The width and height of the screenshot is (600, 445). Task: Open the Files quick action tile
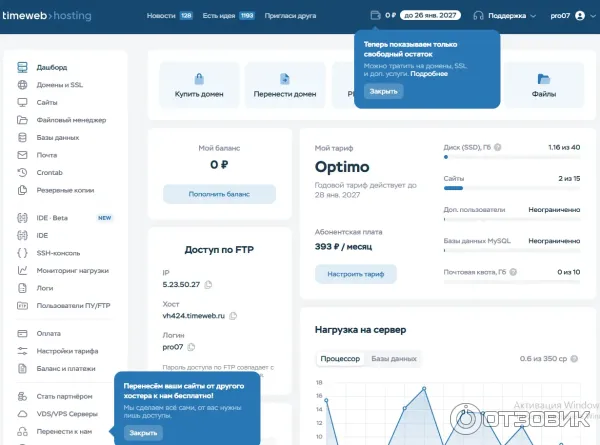544,85
